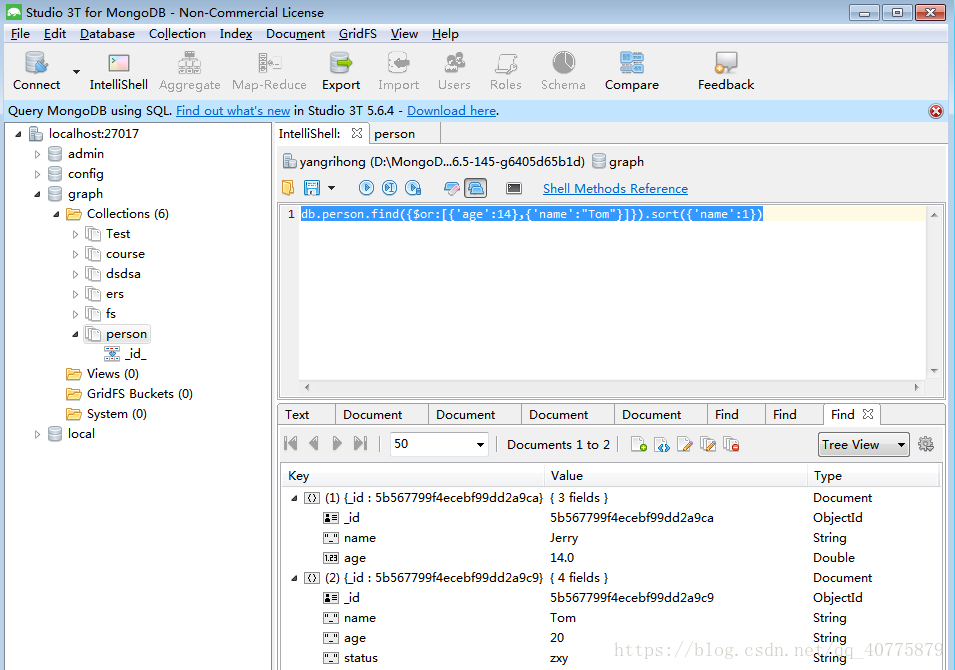Click the Map-Reduce toolbar icon

pyautogui.click(x=269, y=71)
